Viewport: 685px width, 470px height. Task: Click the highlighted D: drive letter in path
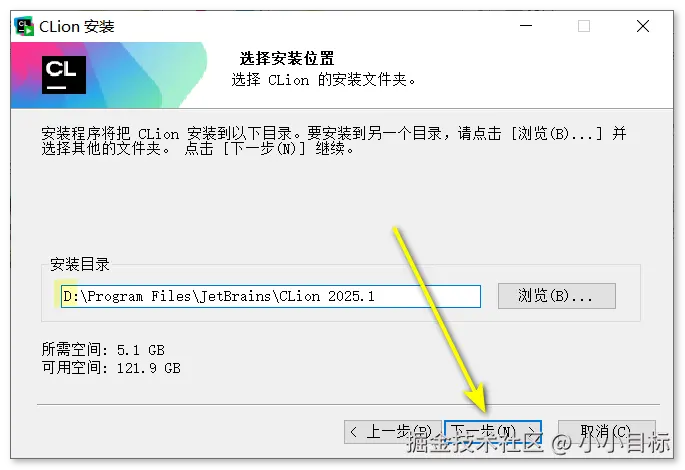pos(70,297)
